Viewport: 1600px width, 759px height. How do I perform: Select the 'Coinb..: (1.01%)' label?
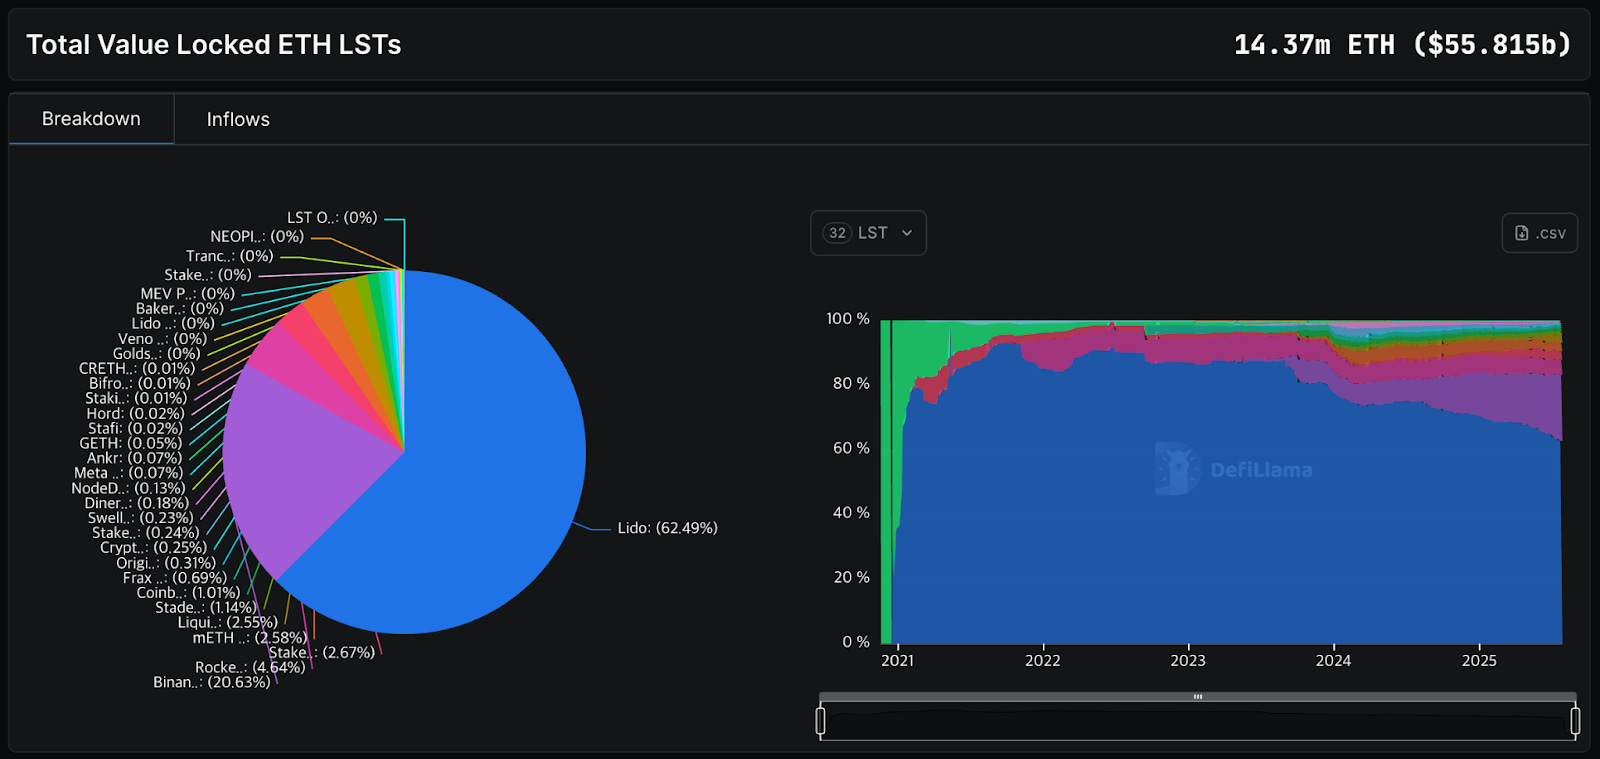[189, 592]
